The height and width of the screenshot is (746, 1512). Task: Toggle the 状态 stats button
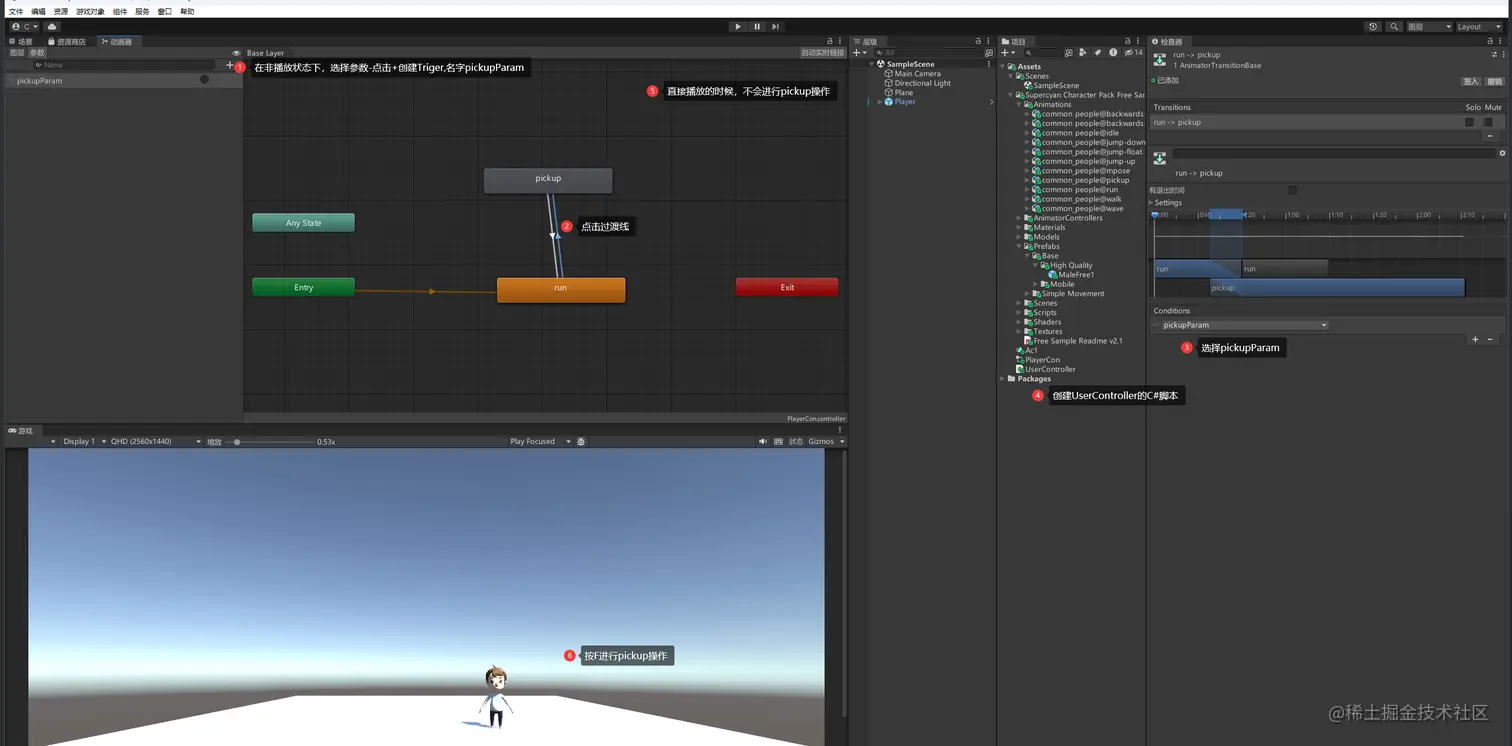coord(796,441)
